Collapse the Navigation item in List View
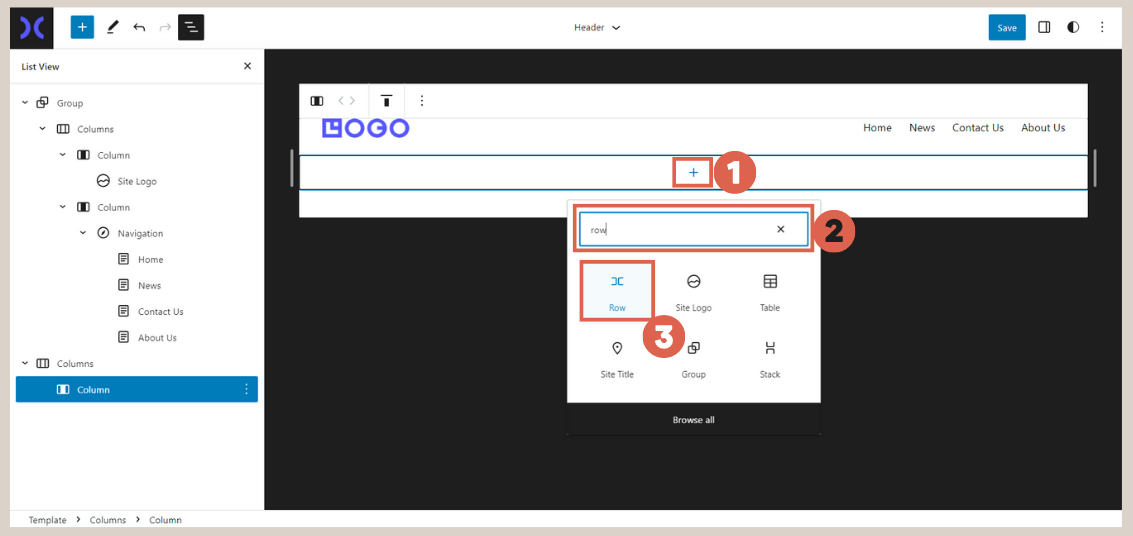 coord(83,233)
